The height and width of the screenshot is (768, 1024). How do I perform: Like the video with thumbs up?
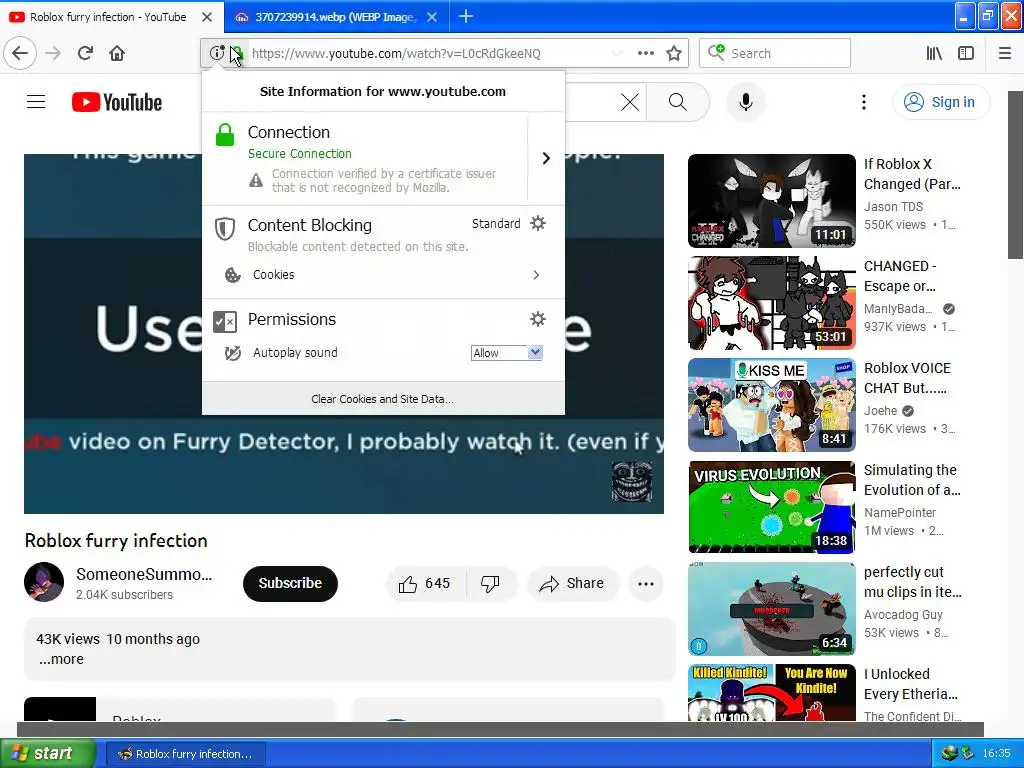425,583
